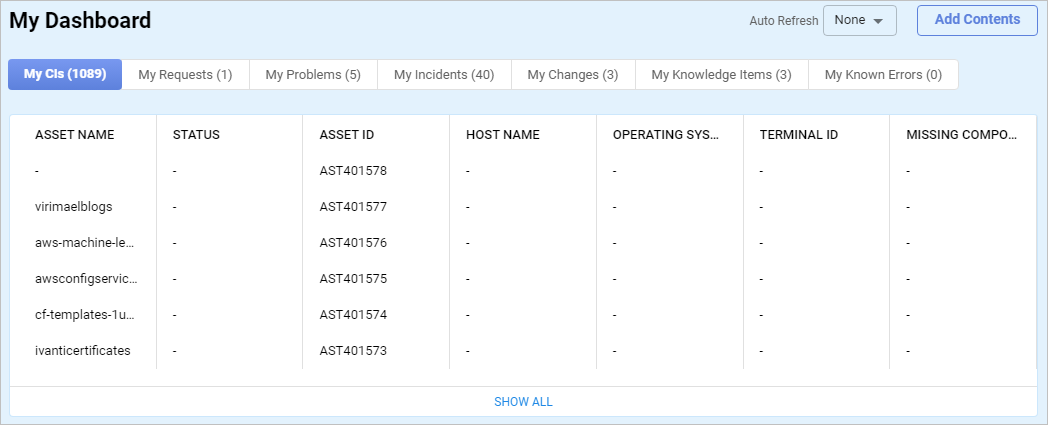Click the caret arrow in Auto Refresh box

[878, 21]
